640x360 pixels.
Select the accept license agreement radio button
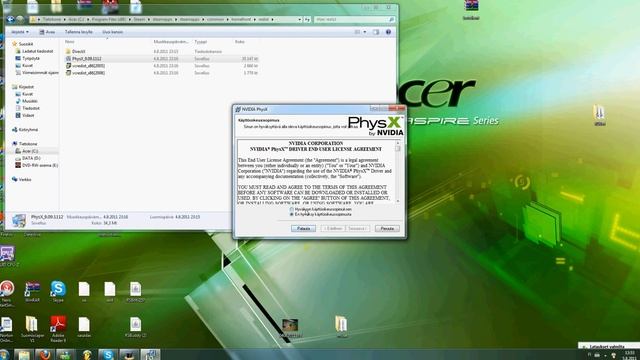pyautogui.click(x=291, y=209)
